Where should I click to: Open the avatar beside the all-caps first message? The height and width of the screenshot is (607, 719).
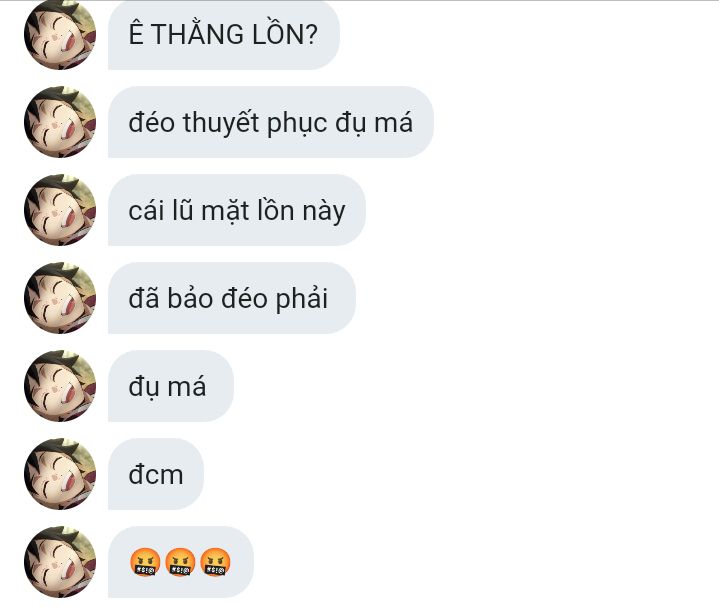pyautogui.click(x=60, y=34)
